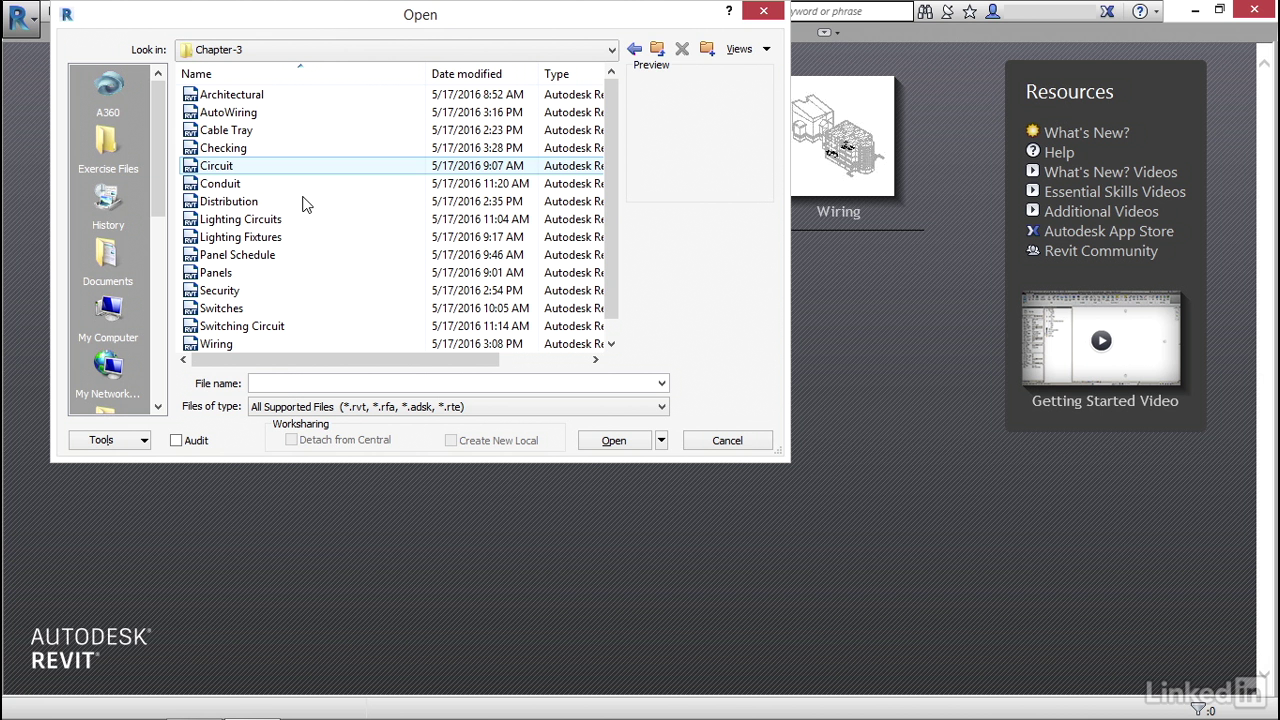
Task: Expand the File name dropdown arrow
Action: click(x=661, y=383)
